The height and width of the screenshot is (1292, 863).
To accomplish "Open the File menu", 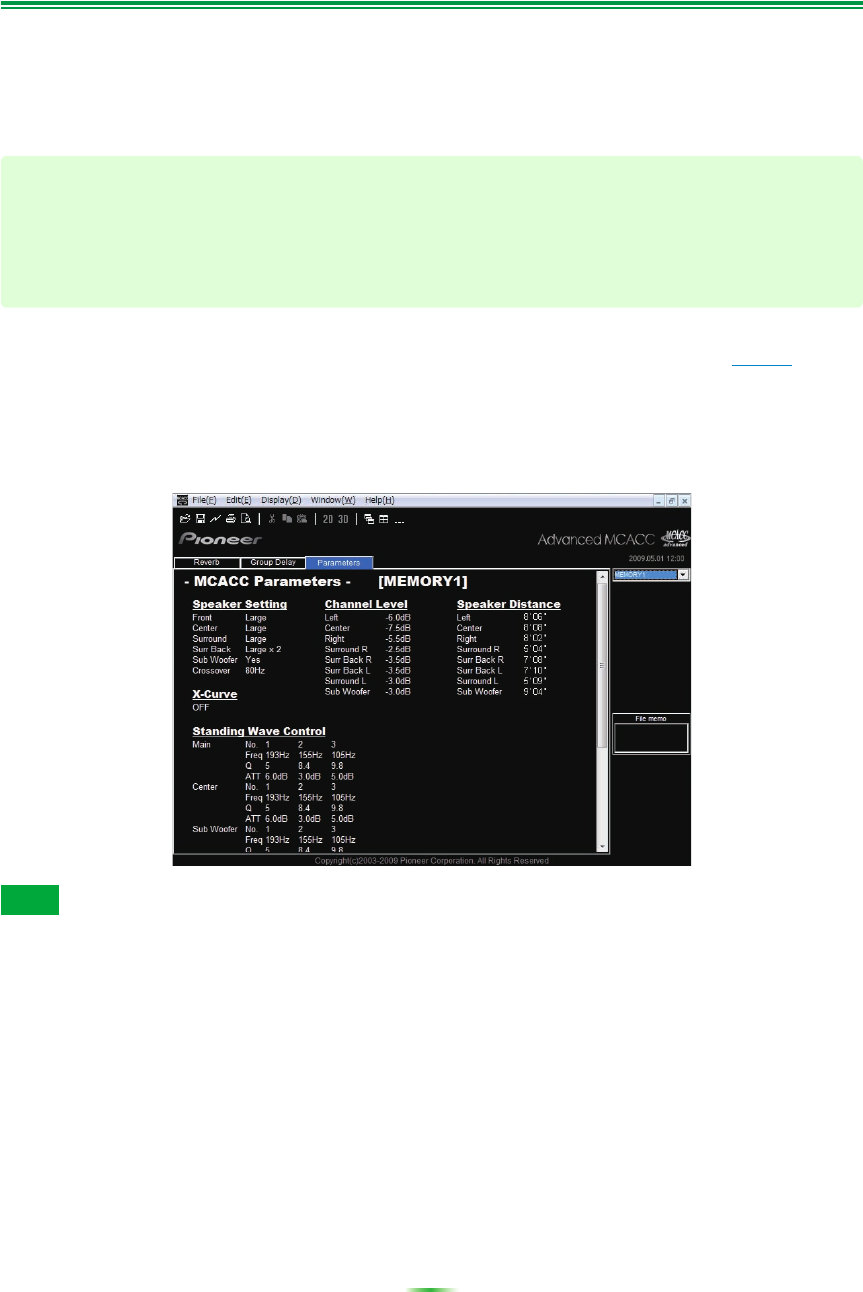I will [x=204, y=500].
